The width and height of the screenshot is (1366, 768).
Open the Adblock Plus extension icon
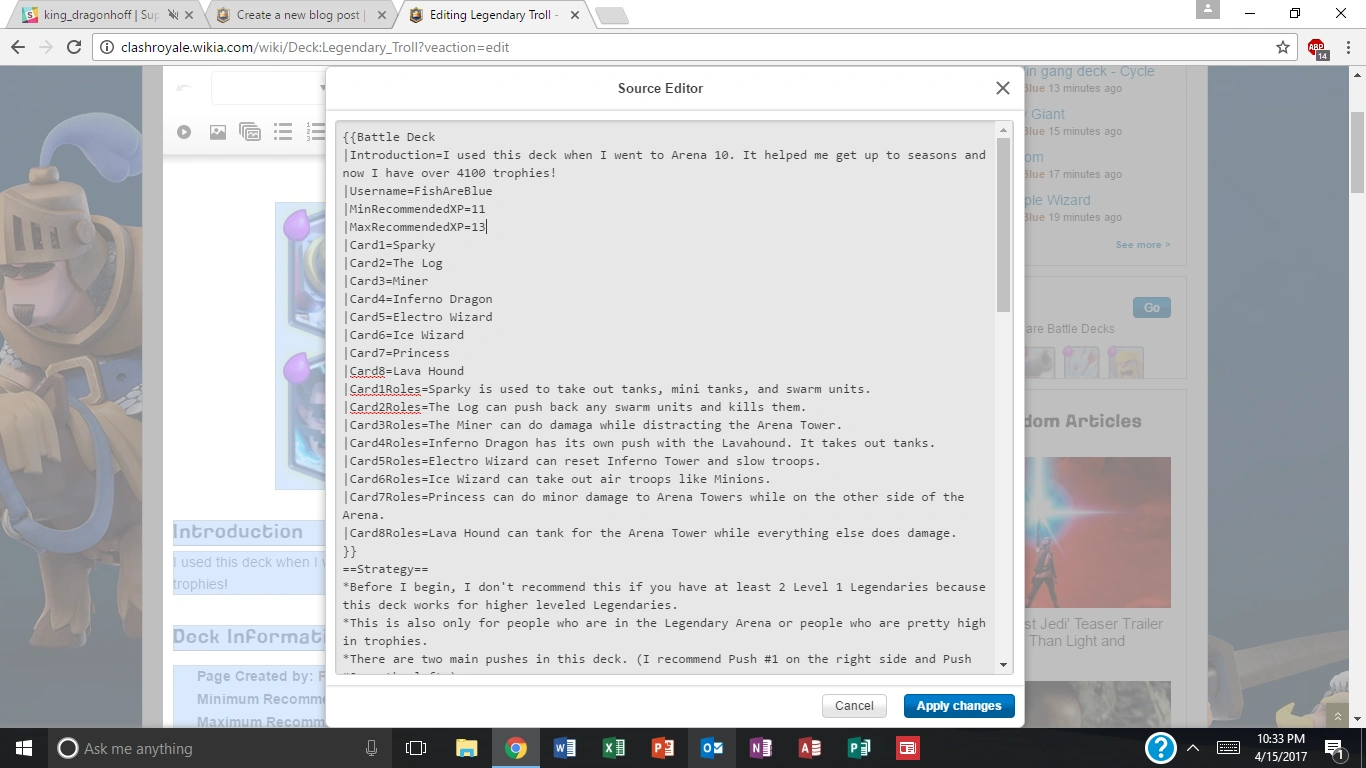click(1317, 48)
